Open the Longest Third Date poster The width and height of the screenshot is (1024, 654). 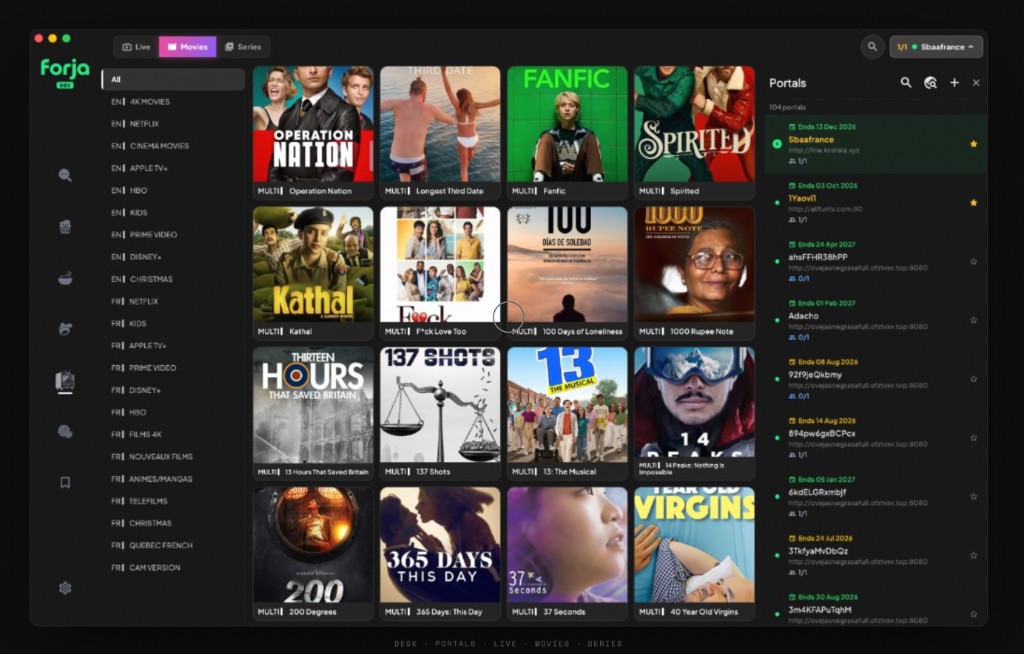click(440, 124)
